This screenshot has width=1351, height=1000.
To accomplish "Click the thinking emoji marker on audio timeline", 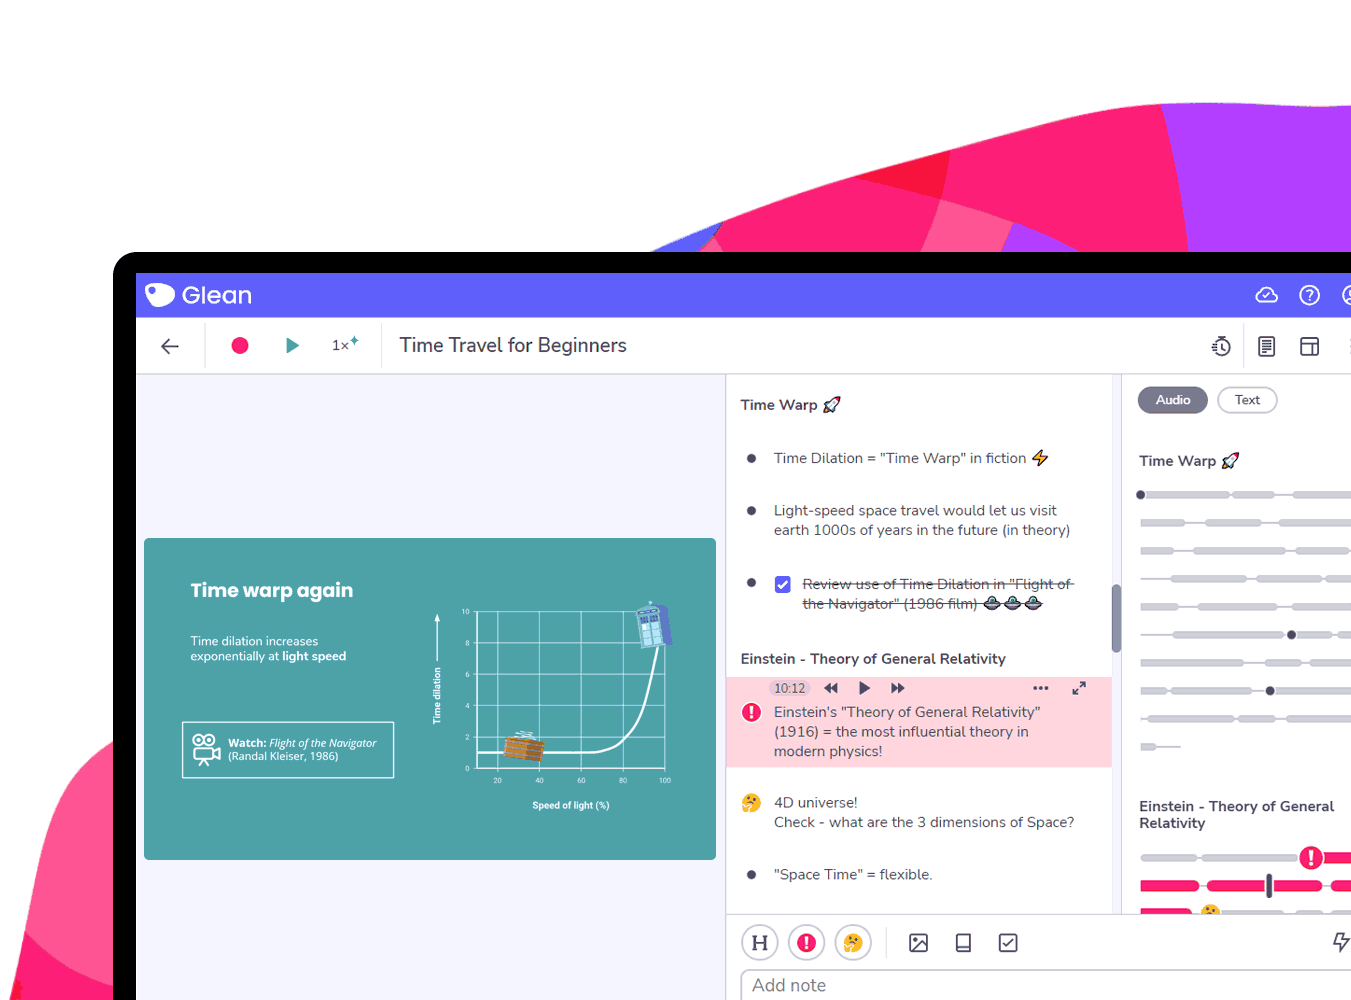I will click(x=1211, y=911).
